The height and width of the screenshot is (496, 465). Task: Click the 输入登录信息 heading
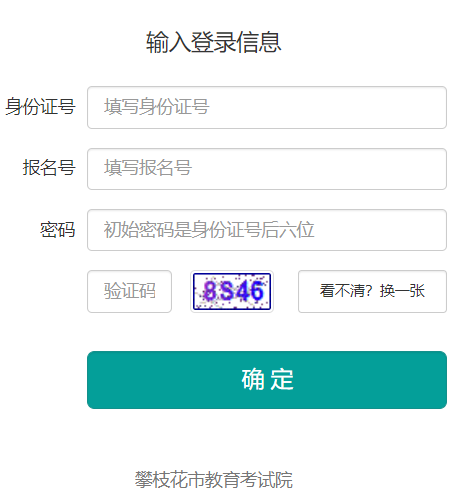214,42
